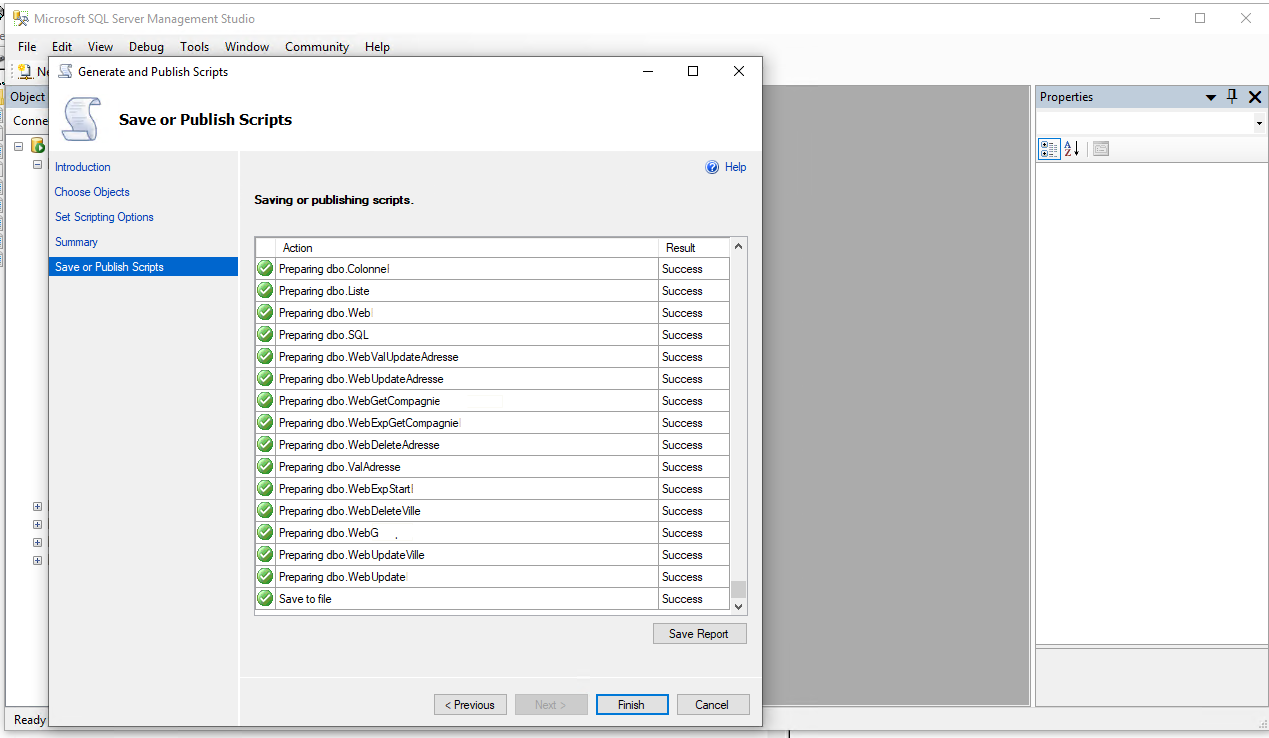Click the New Query toolbar icon

click(x=25, y=72)
